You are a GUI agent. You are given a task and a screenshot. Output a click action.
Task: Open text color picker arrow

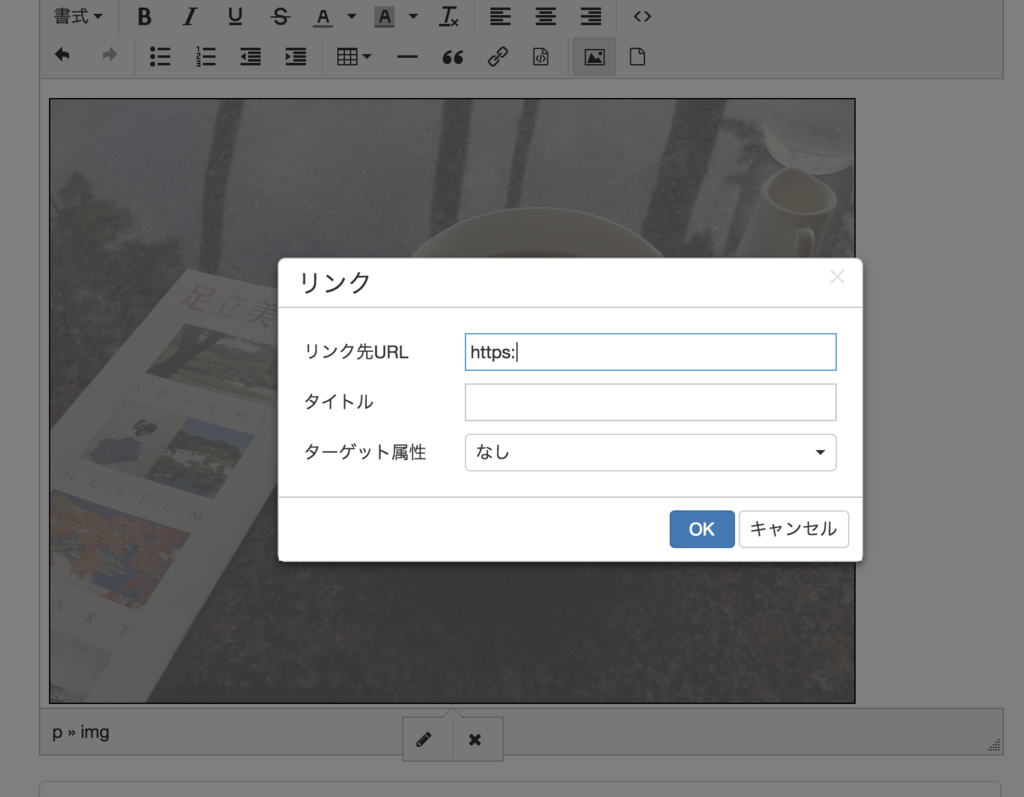pos(351,17)
